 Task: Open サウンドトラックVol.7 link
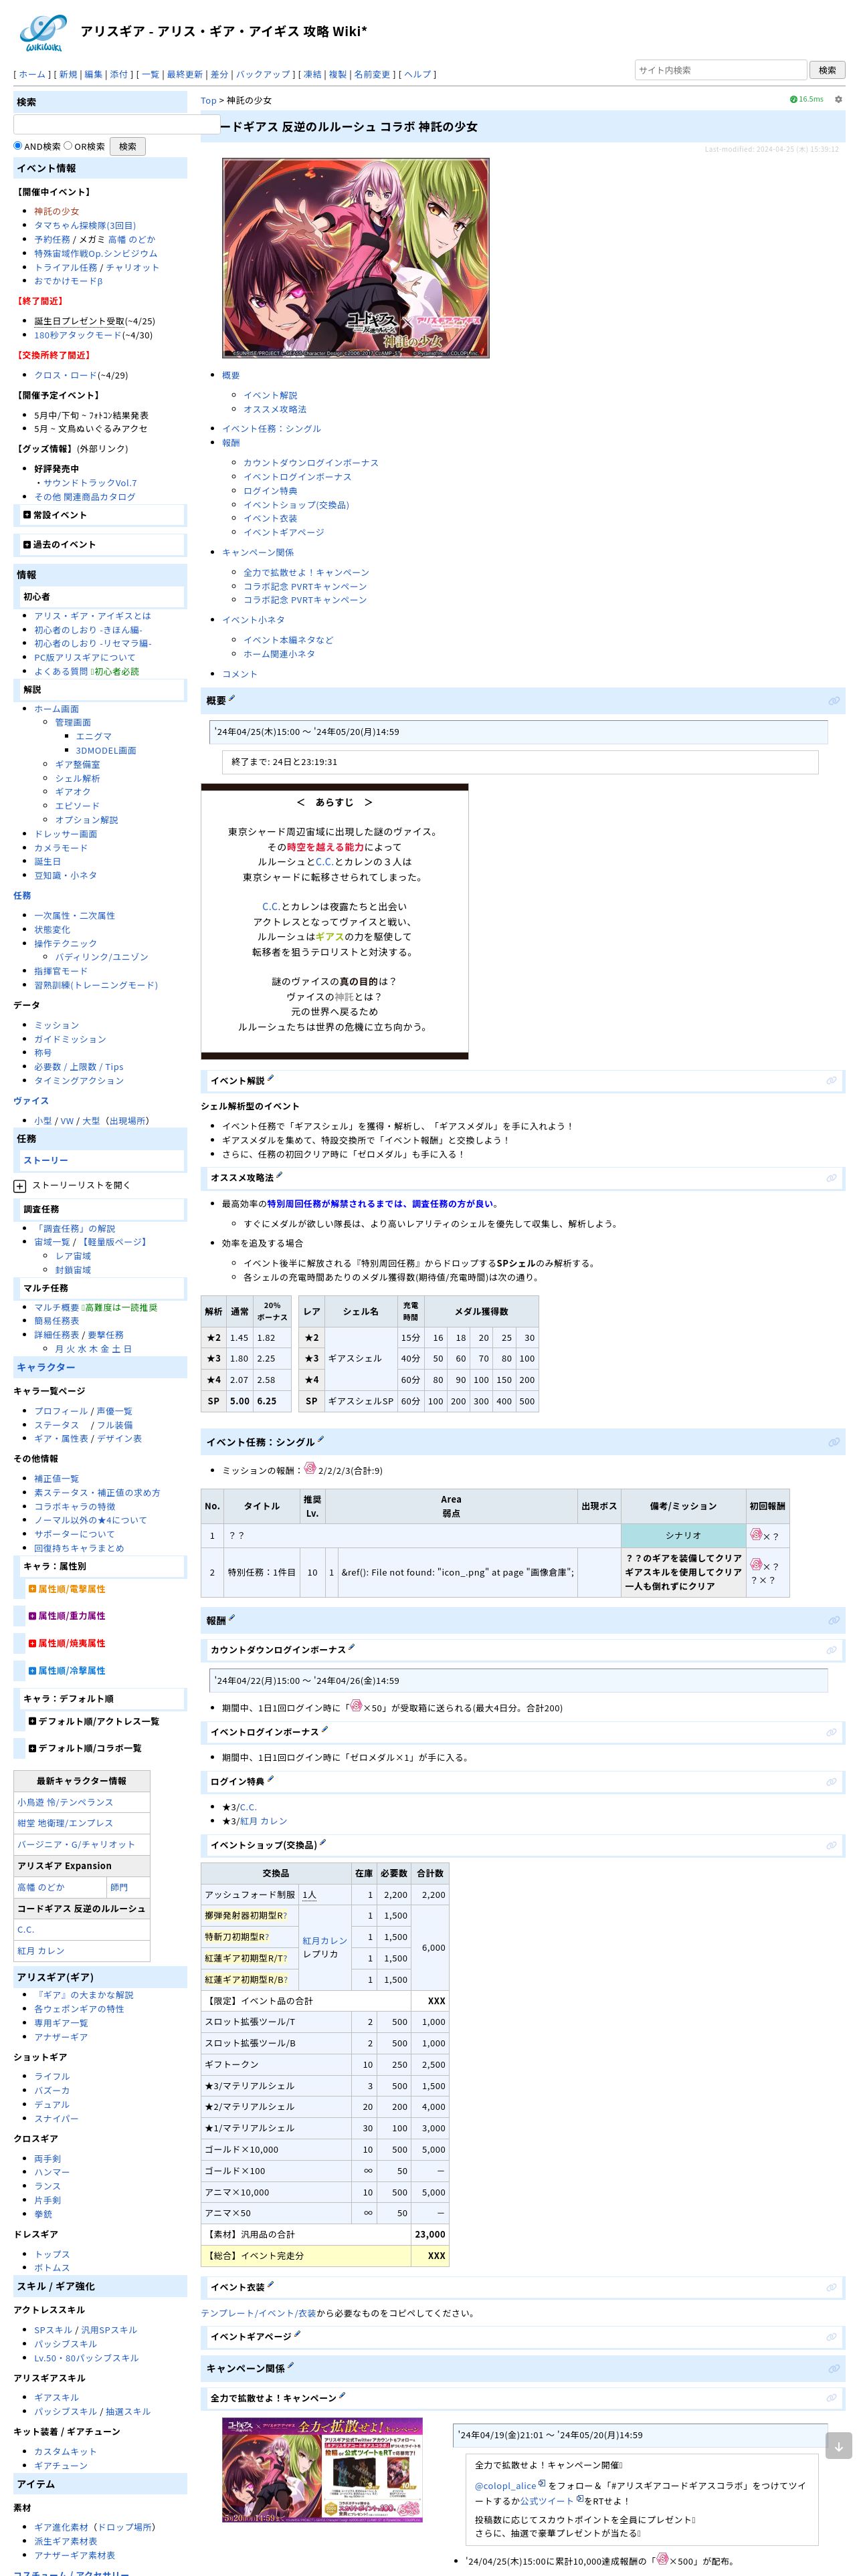[89, 483]
